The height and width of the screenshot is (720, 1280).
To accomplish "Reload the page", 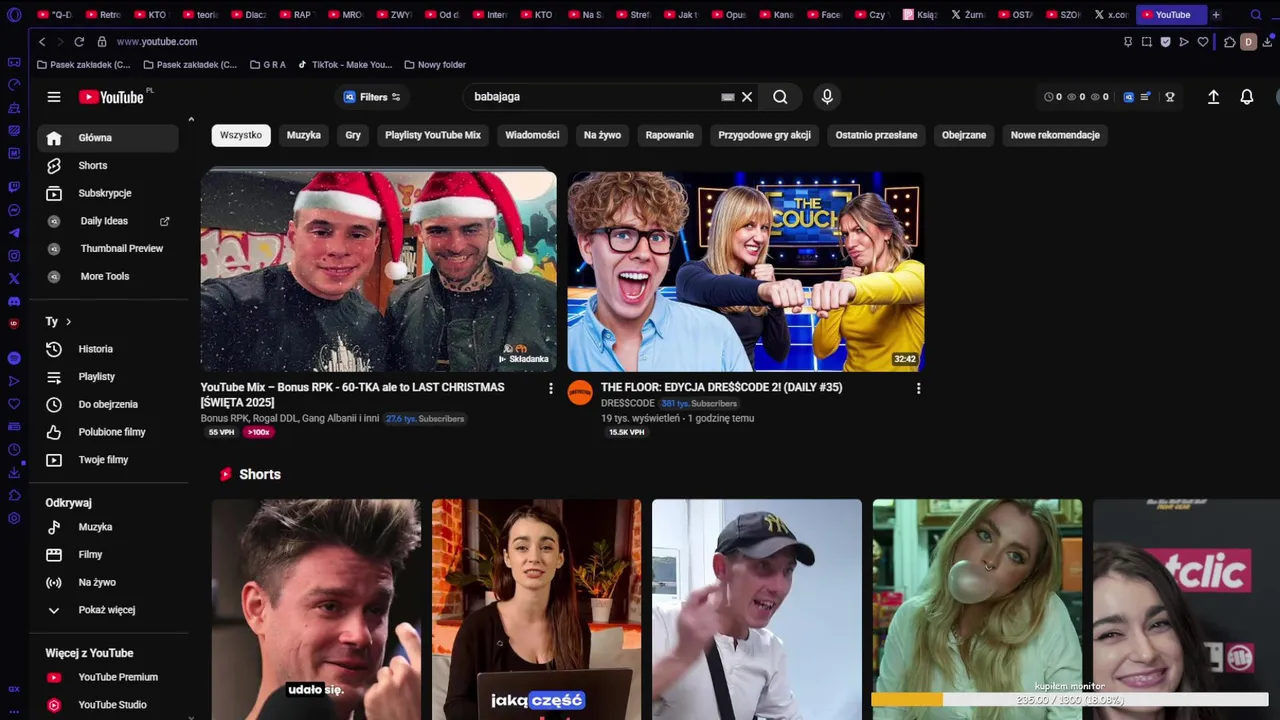I will point(79,42).
